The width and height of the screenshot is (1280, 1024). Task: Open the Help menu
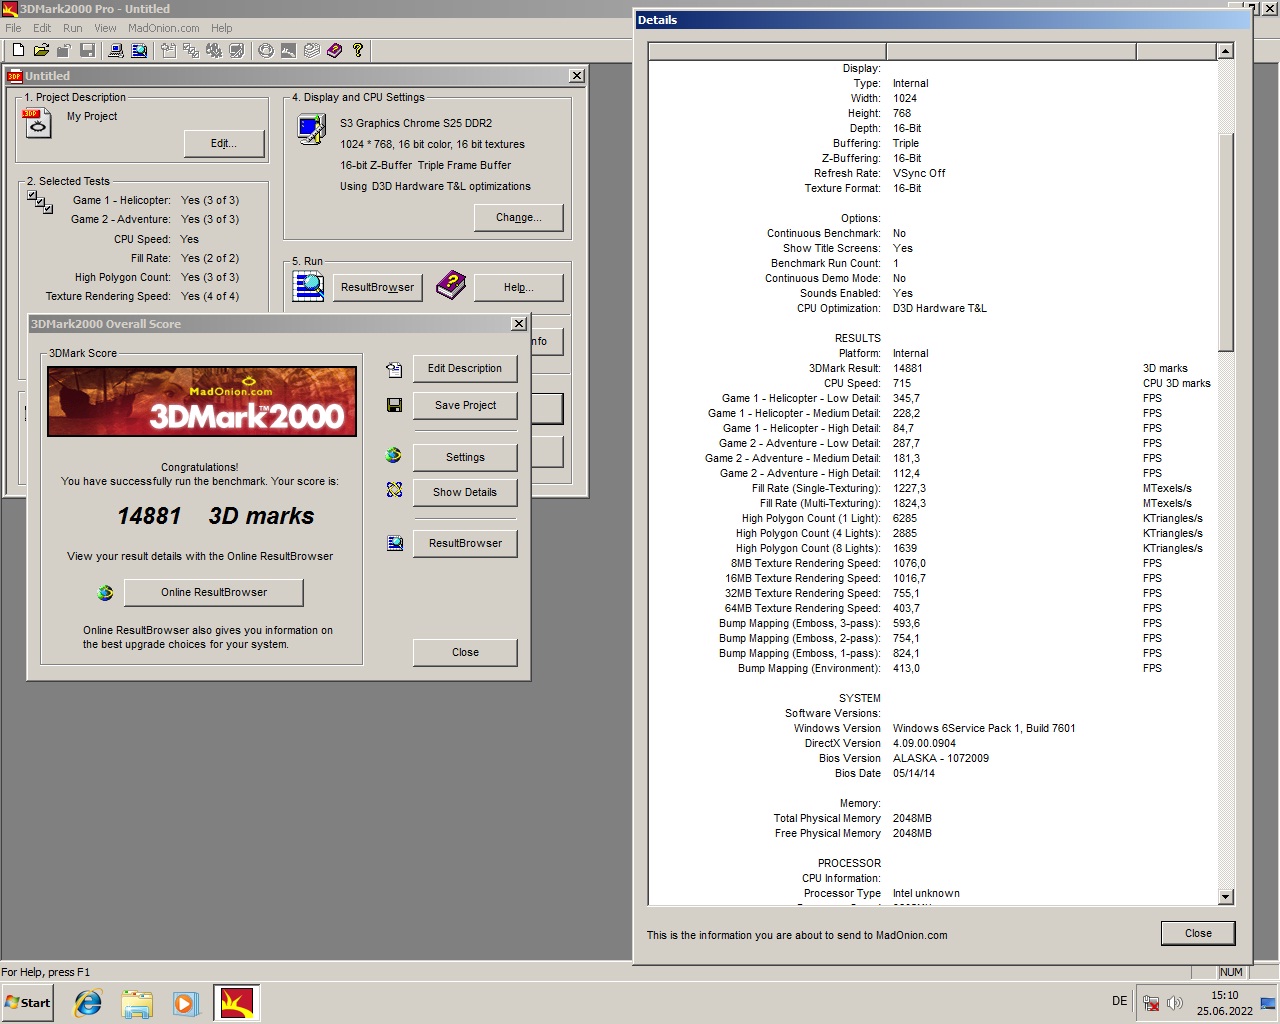click(221, 28)
